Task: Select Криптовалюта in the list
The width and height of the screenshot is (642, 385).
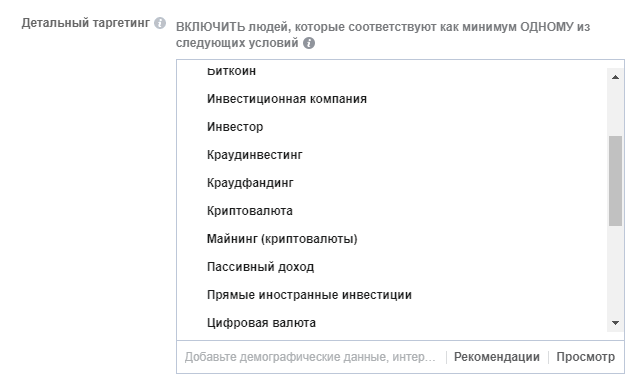Action: point(250,211)
